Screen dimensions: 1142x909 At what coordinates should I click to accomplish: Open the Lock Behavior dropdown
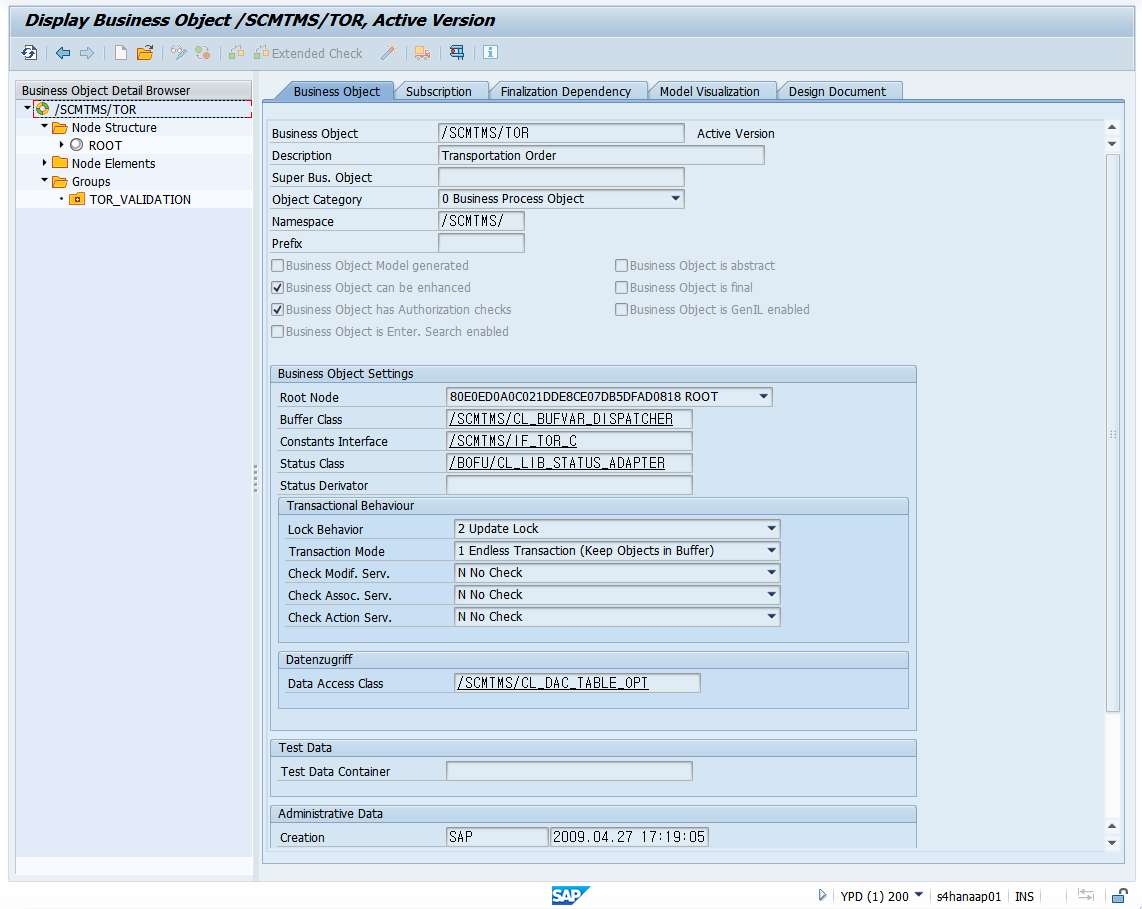pos(771,529)
